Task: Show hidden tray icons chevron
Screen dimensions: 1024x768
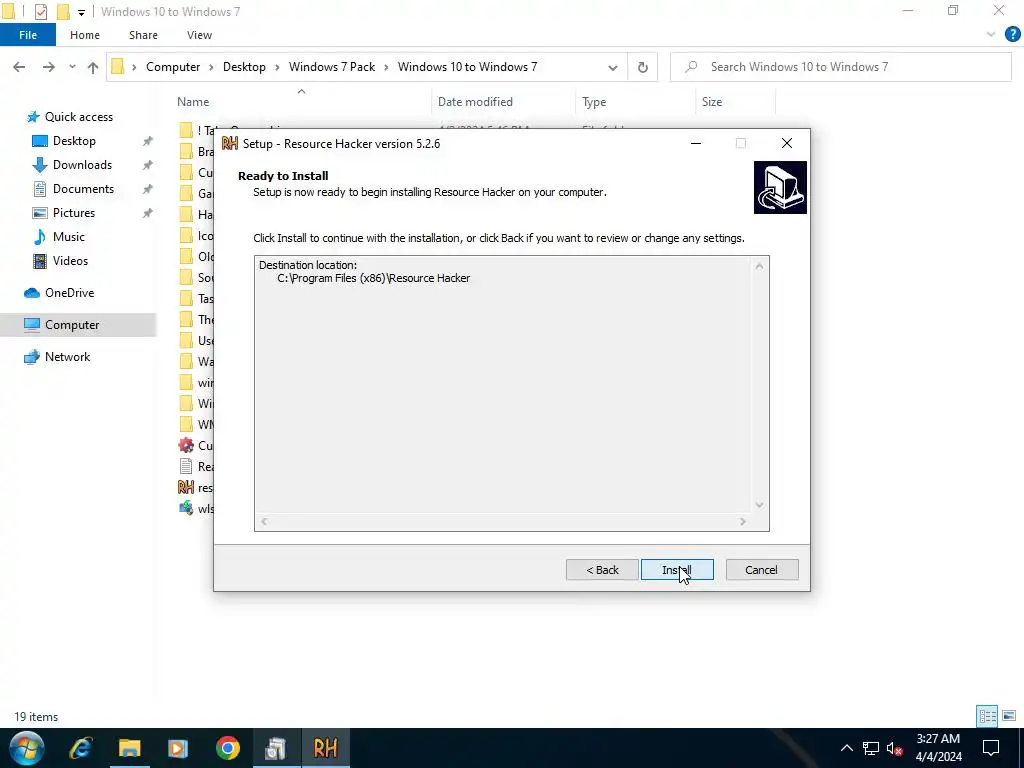Action: (846, 748)
